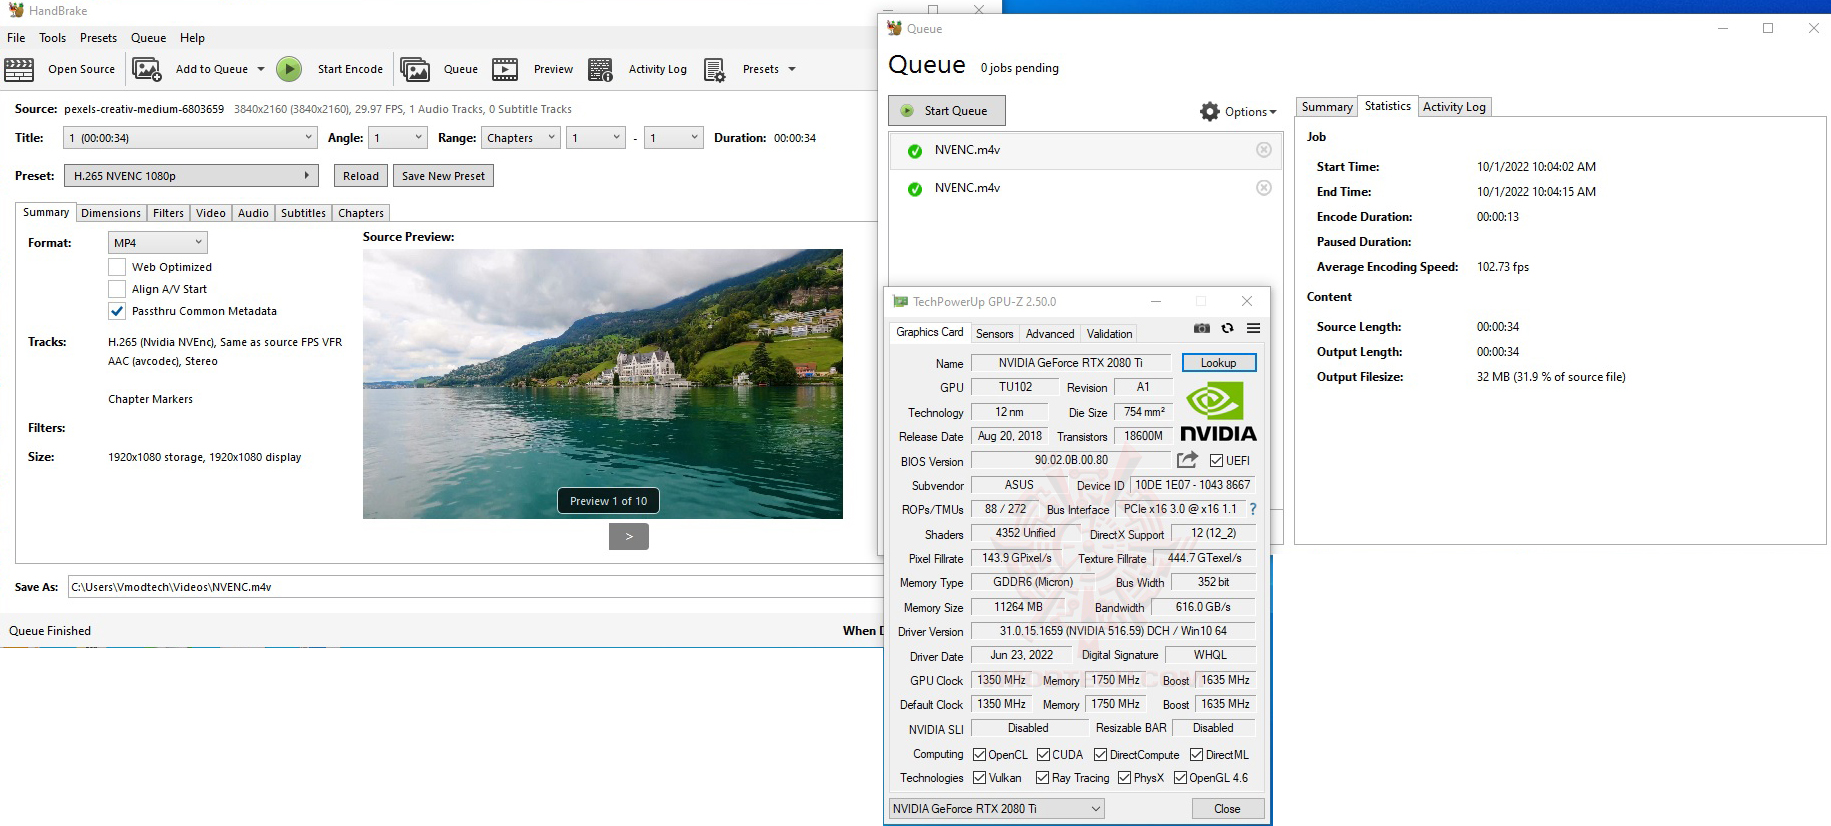The image size is (1831, 826).
Task: Take a GPU-Z screenshot with camera icon
Action: 1202,328
